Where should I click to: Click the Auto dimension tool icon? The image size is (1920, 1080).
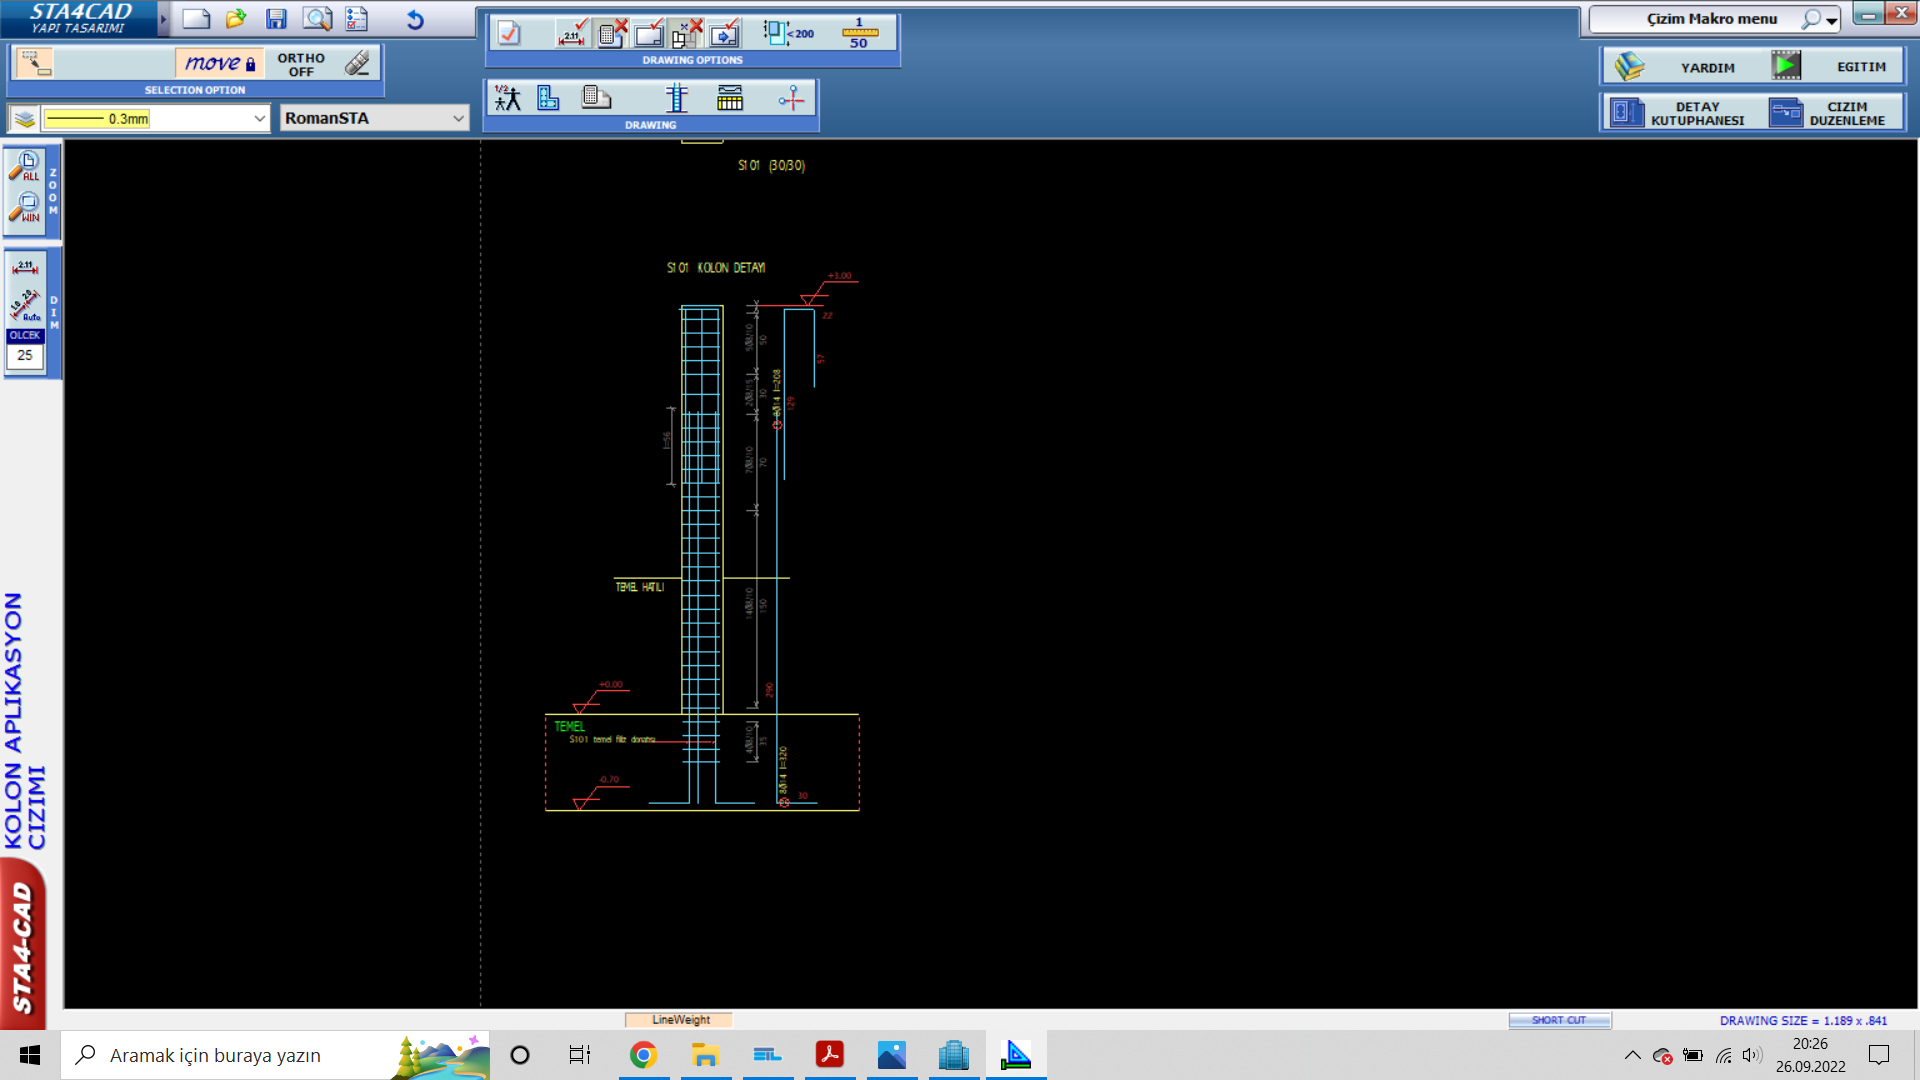coord(26,304)
